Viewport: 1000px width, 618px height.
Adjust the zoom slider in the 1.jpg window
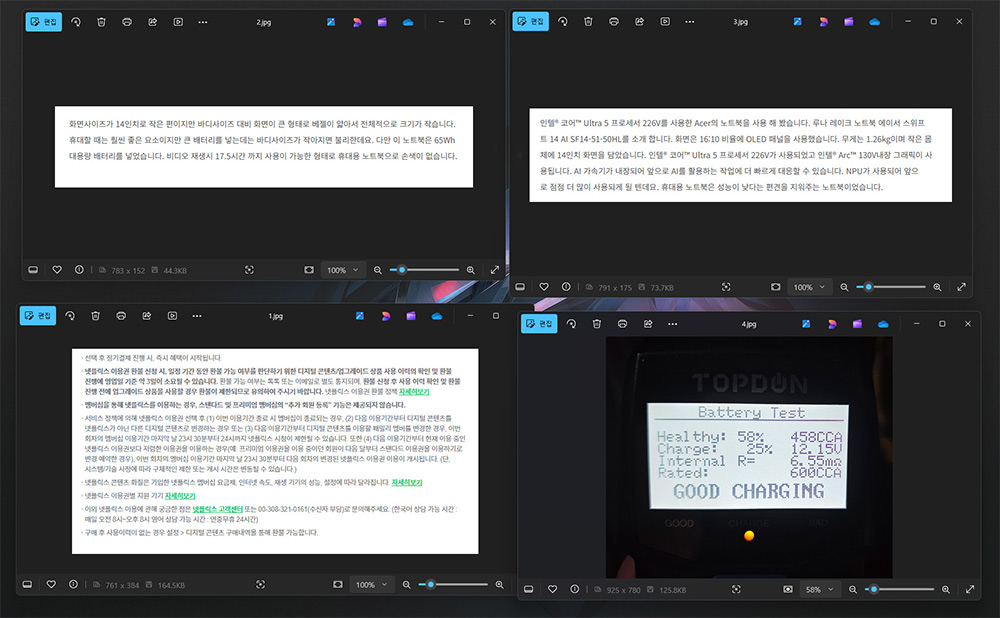coord(453,584)
